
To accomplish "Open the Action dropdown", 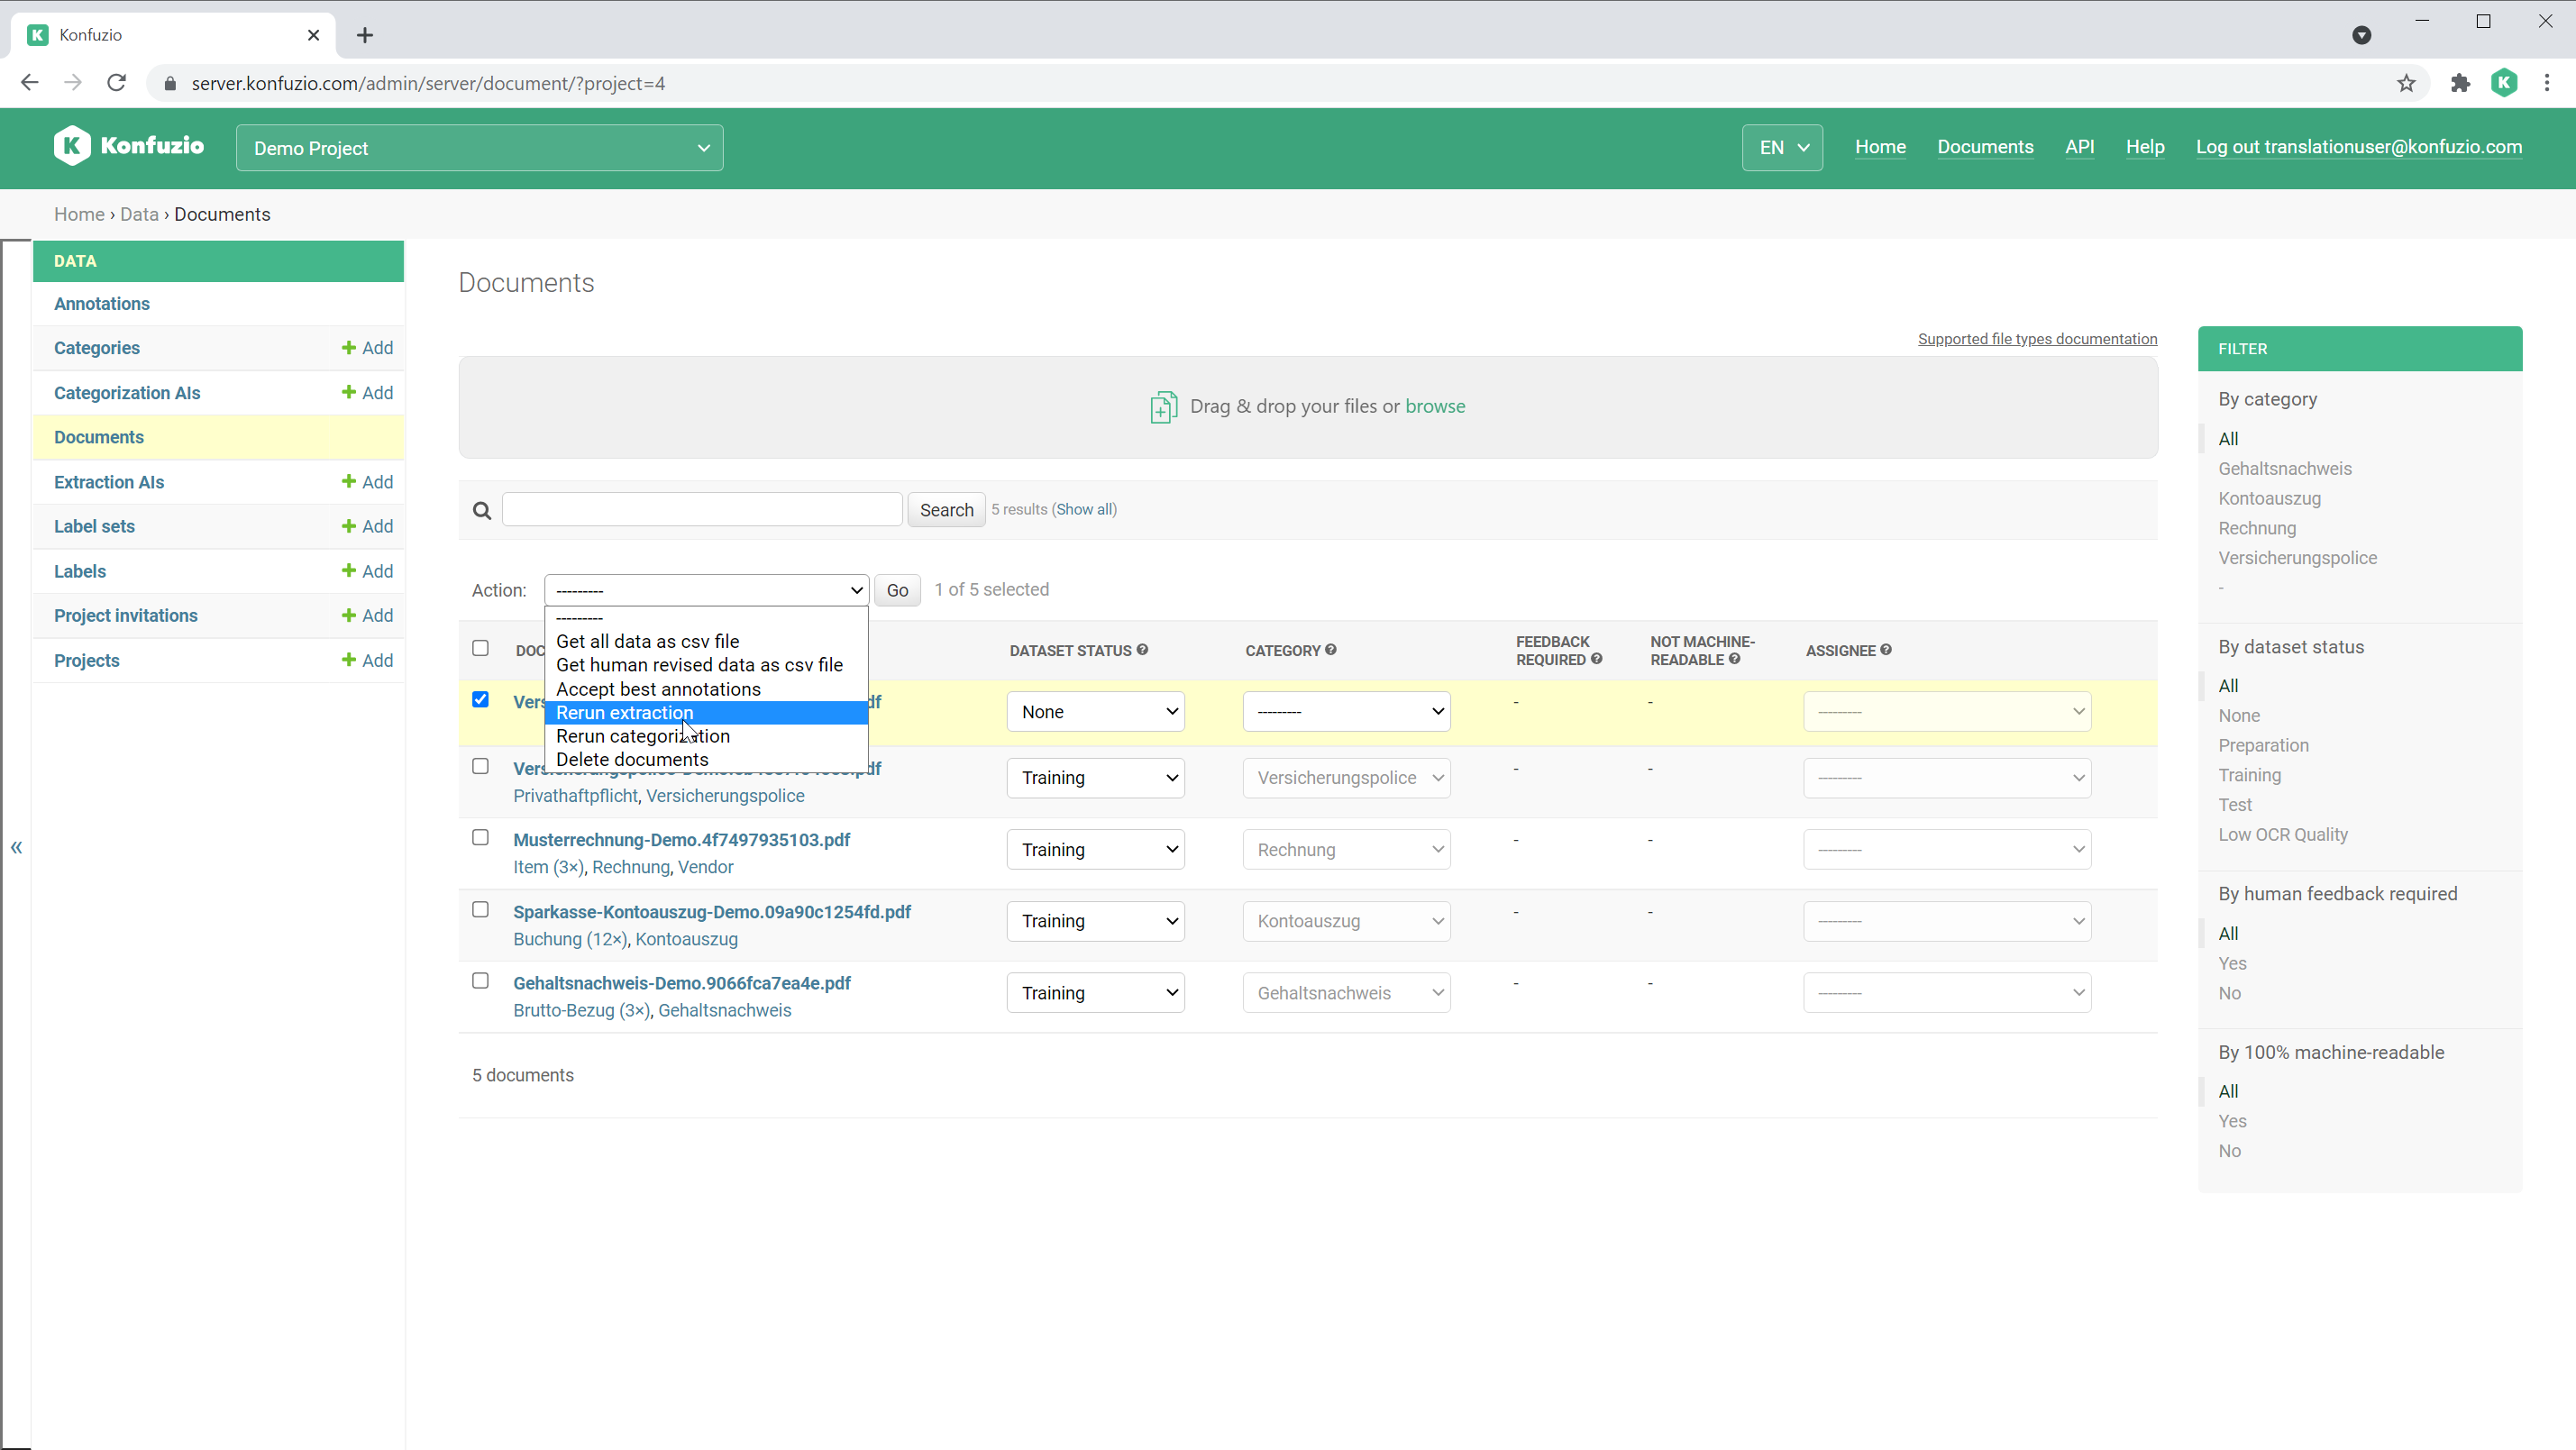I will pos(706,590).
